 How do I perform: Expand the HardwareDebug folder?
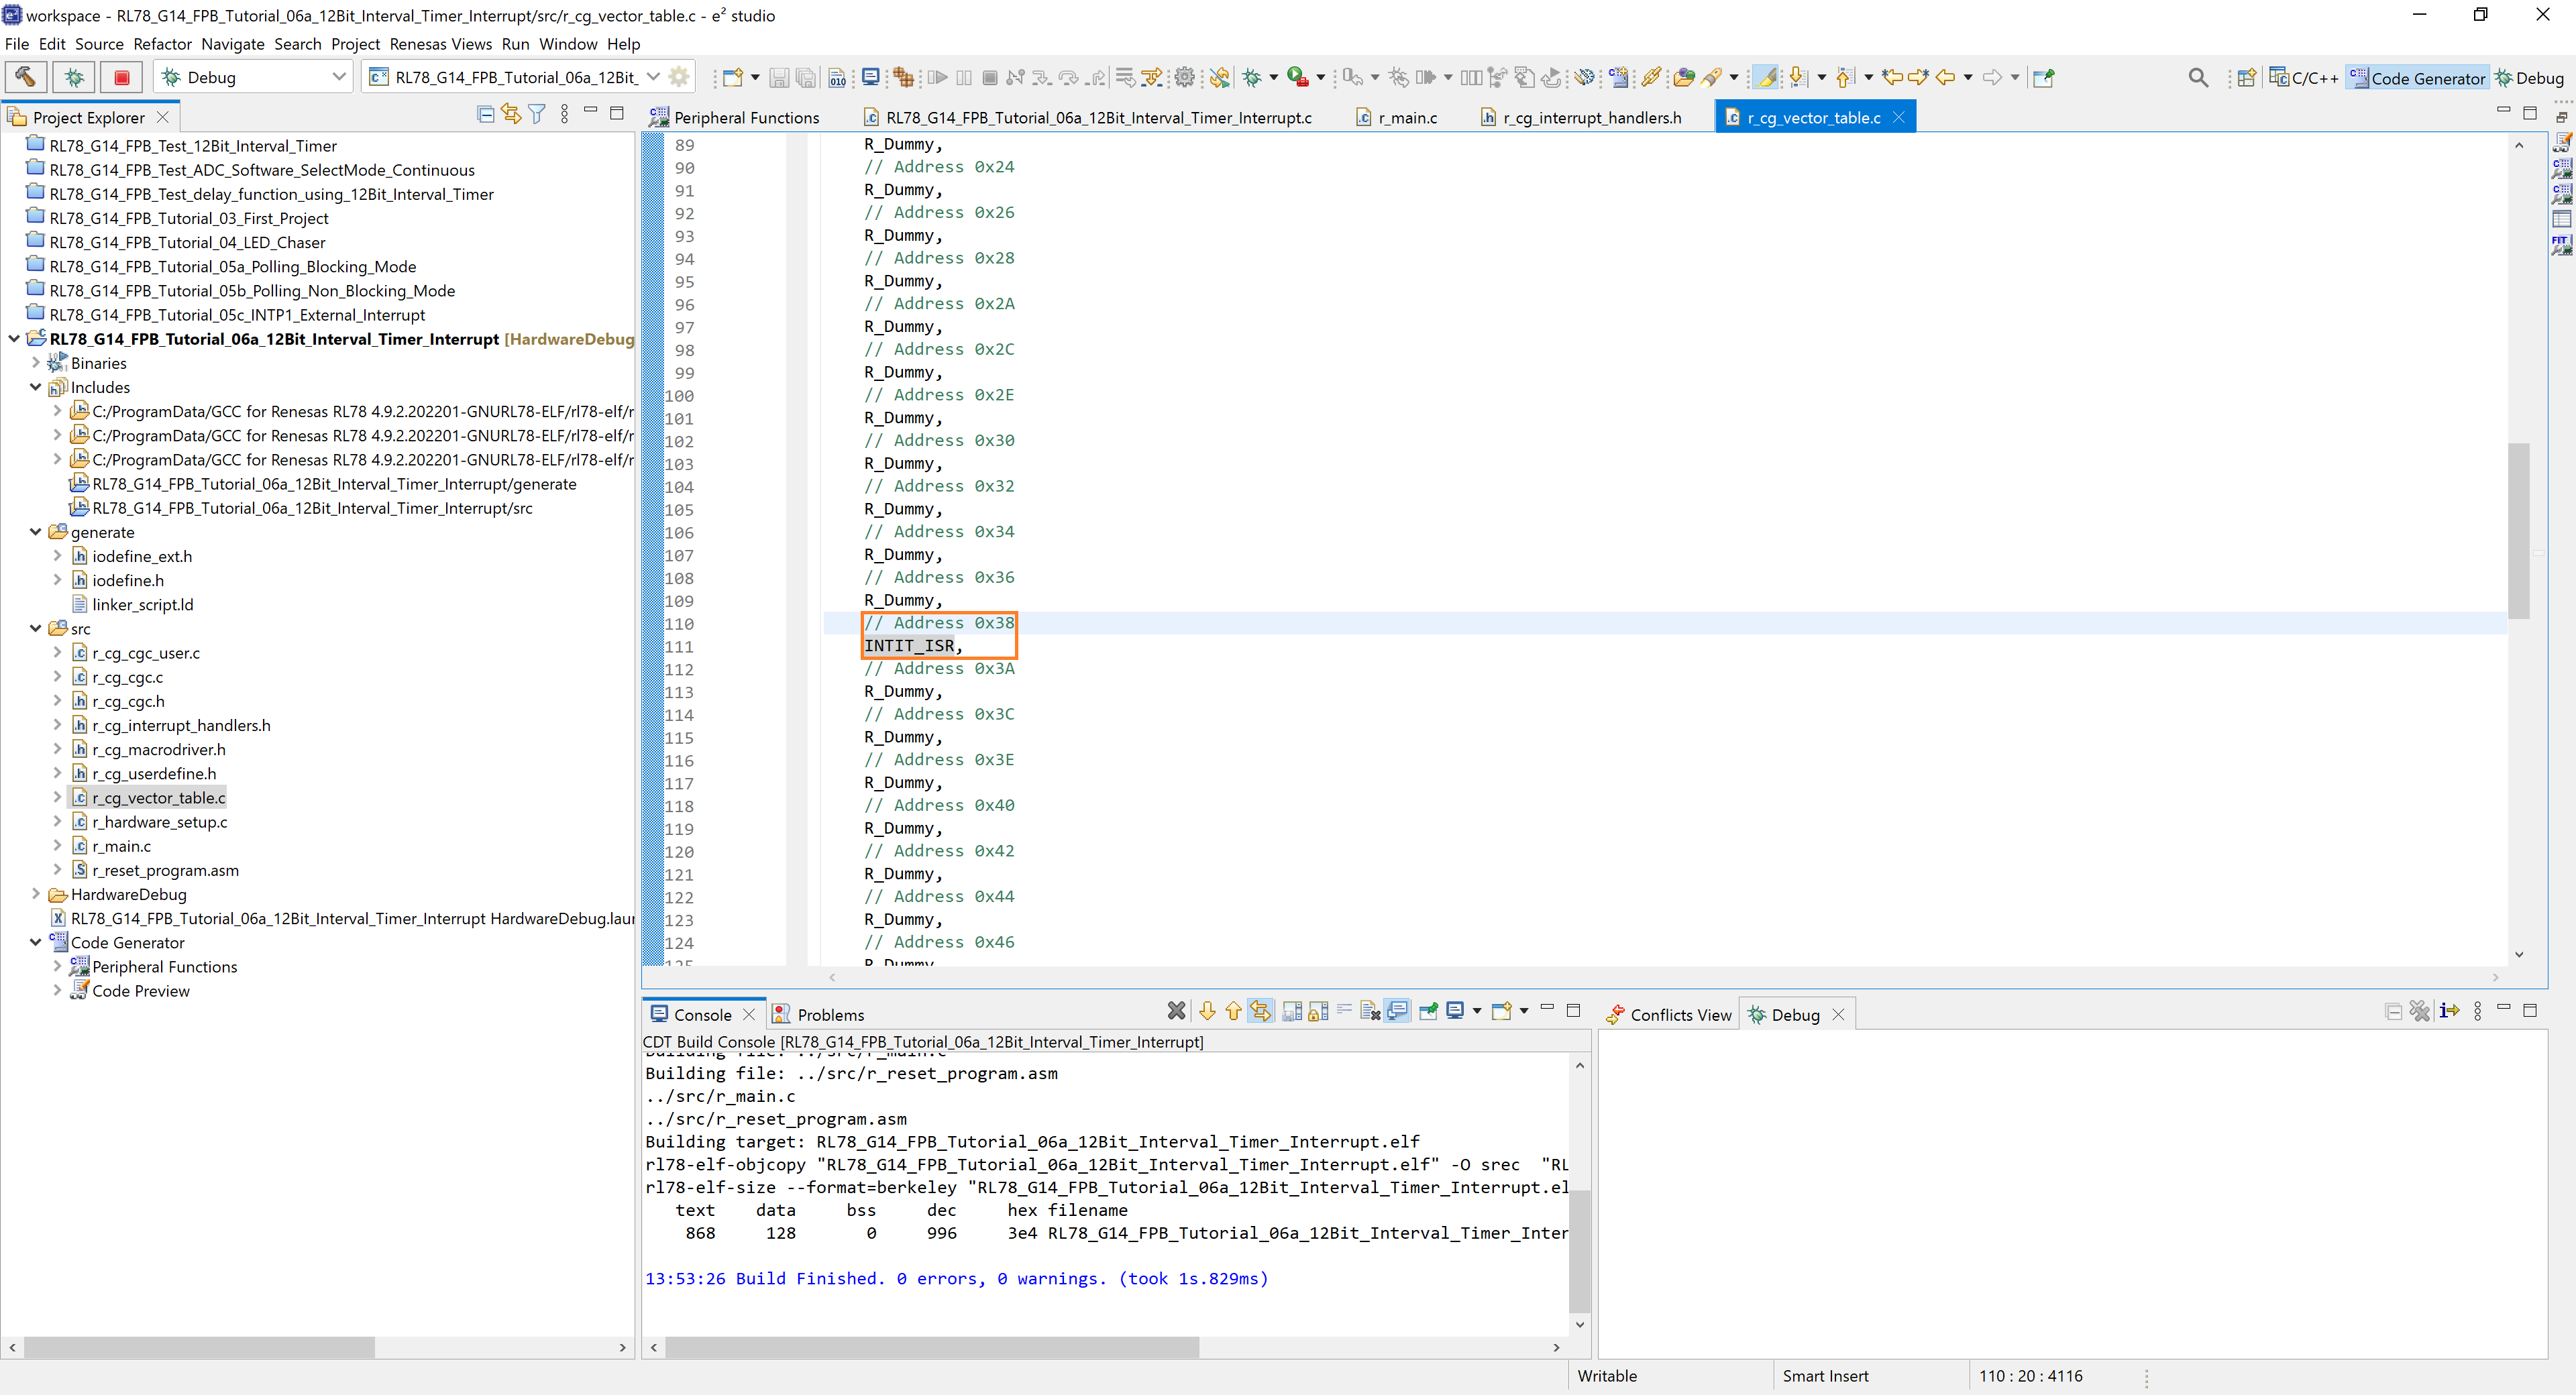36,894
